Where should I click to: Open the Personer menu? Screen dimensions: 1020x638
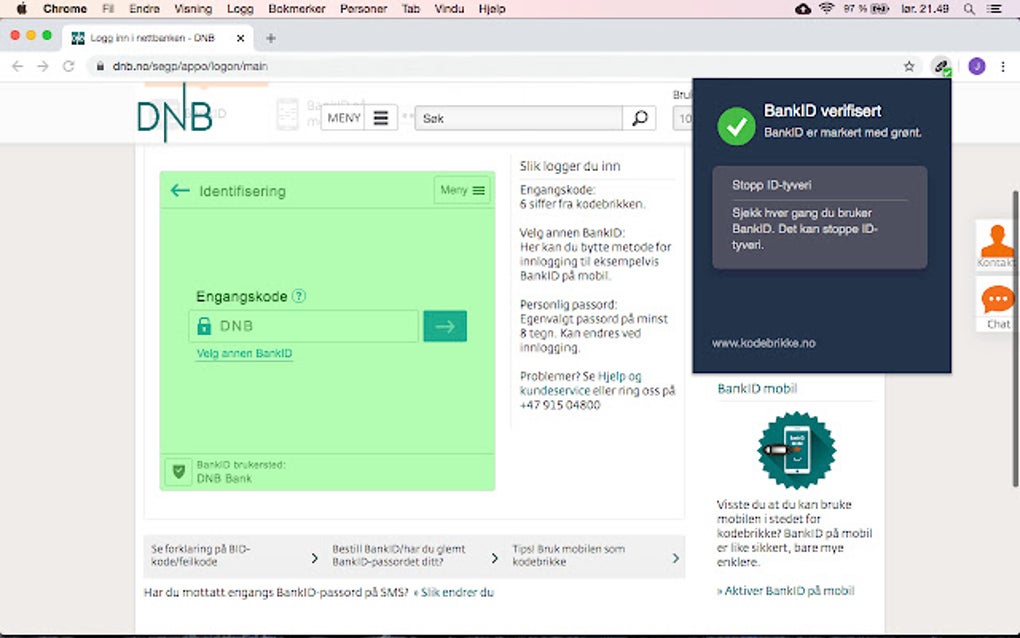pyautogui.click(x=364, y=9)
